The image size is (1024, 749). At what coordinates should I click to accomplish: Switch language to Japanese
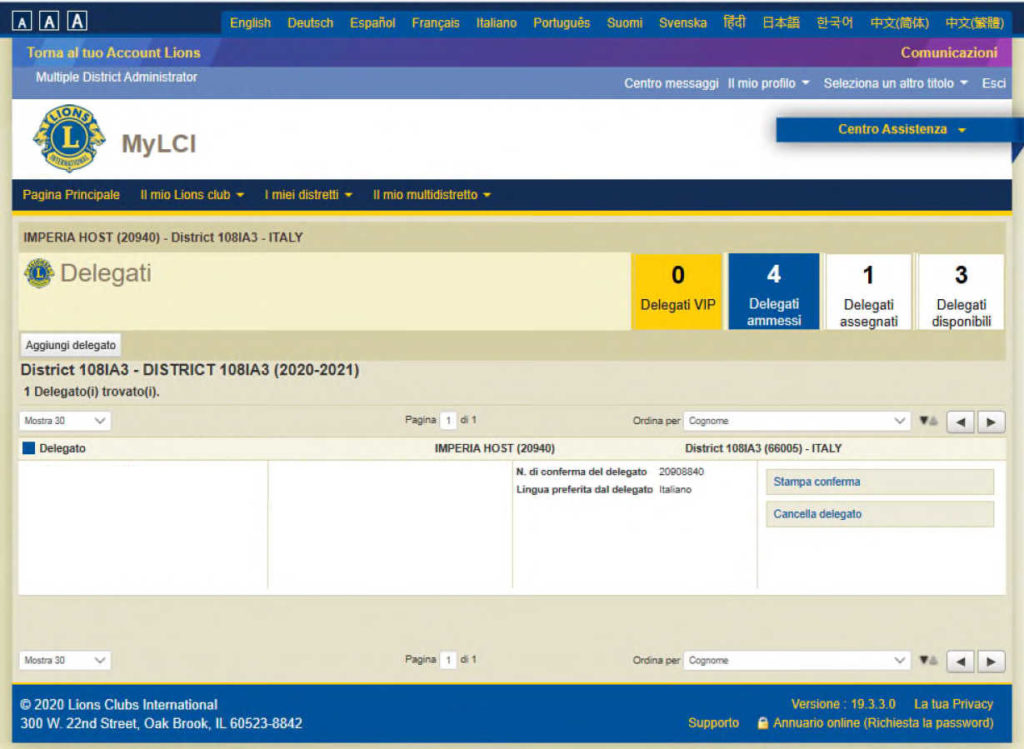[781, 23]
